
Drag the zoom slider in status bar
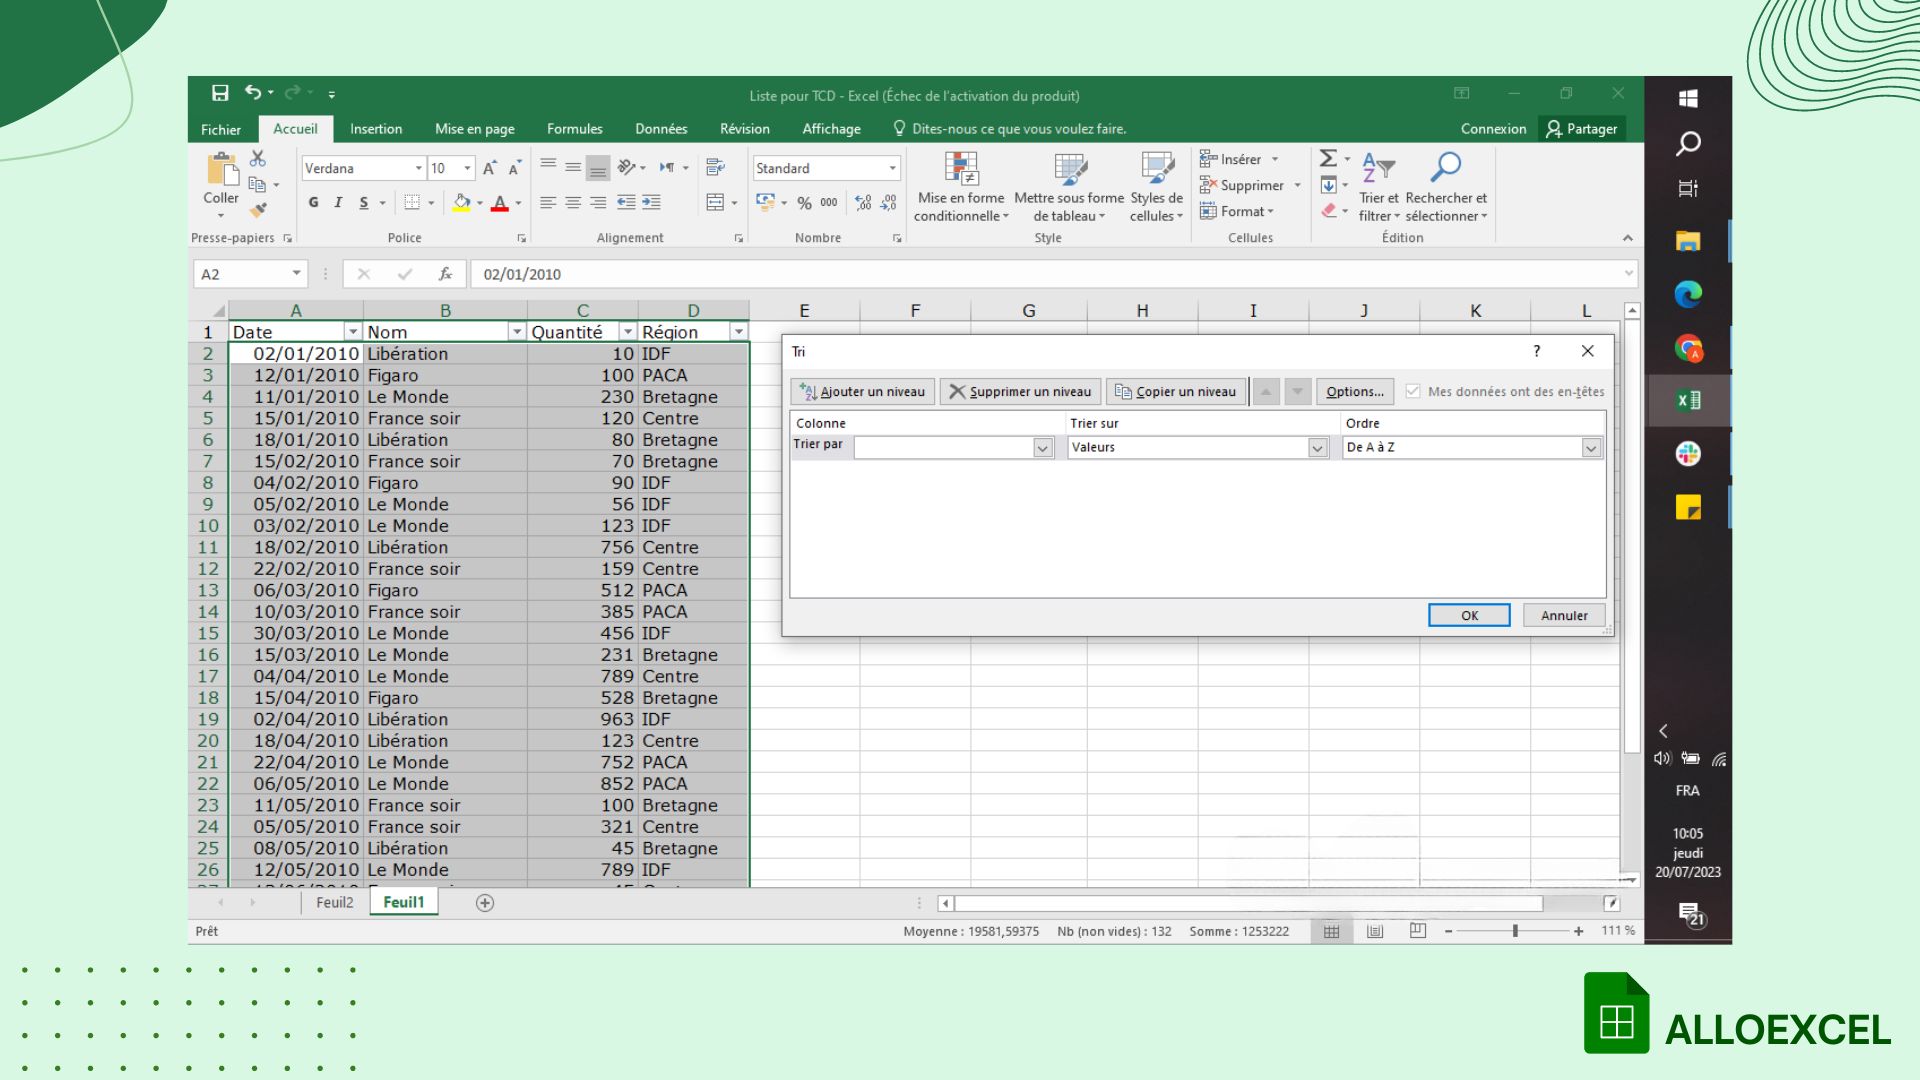tap(1518, 931)
